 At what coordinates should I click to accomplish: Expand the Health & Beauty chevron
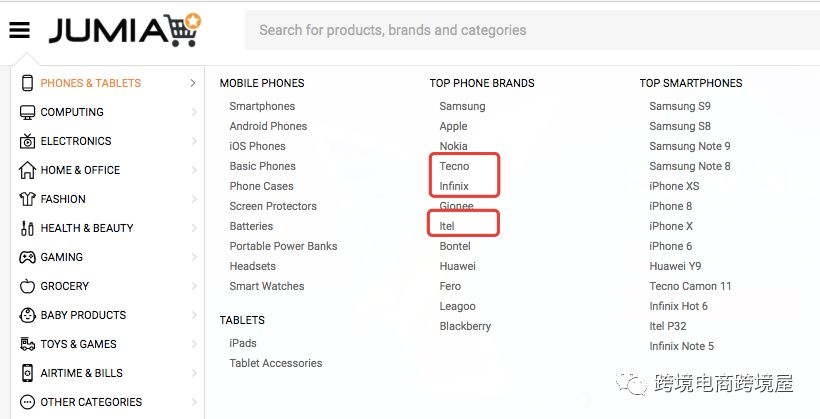pyautogui.click(x=194, y=228)
